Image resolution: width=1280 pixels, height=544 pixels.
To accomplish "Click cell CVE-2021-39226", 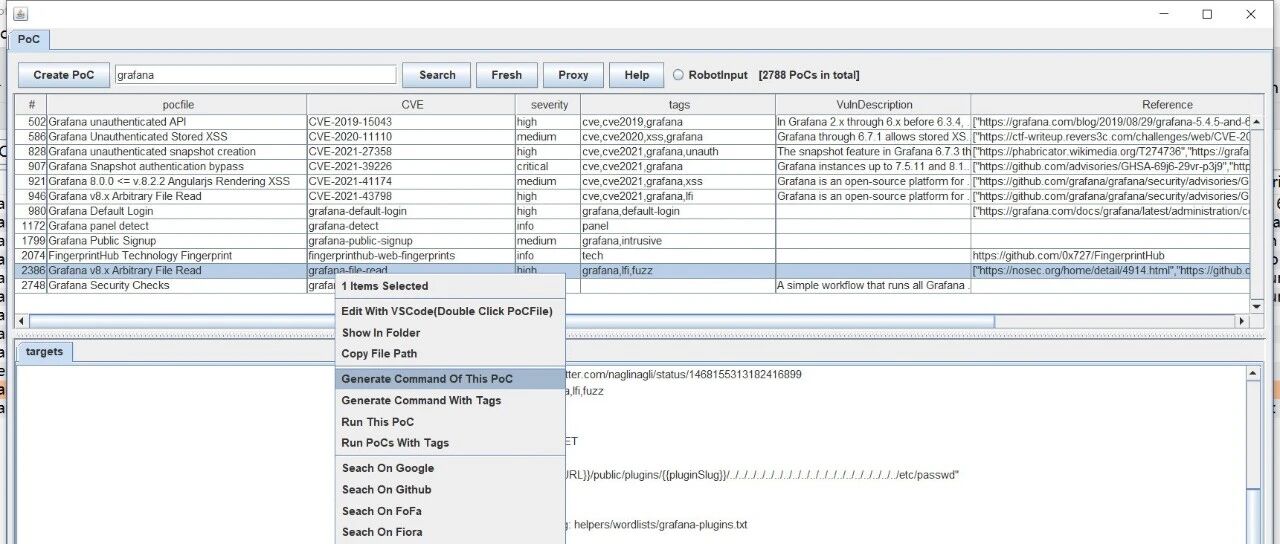I will point(411,167).
